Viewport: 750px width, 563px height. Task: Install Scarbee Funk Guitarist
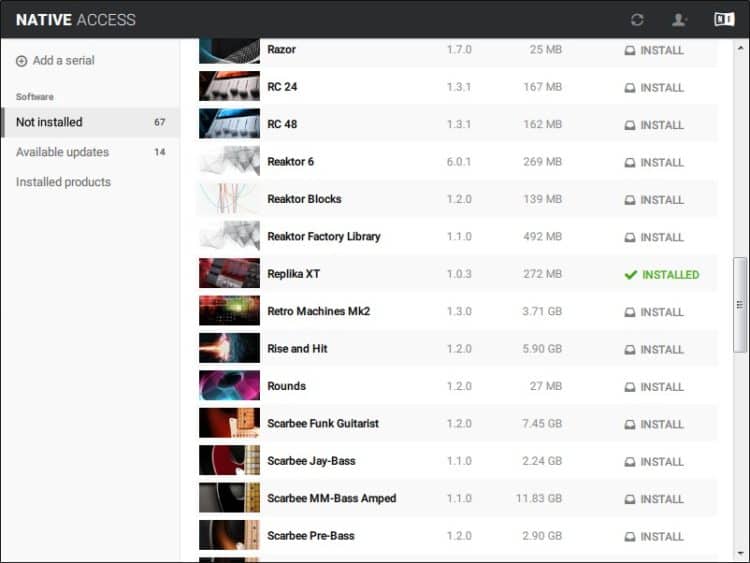pos(654,424)
